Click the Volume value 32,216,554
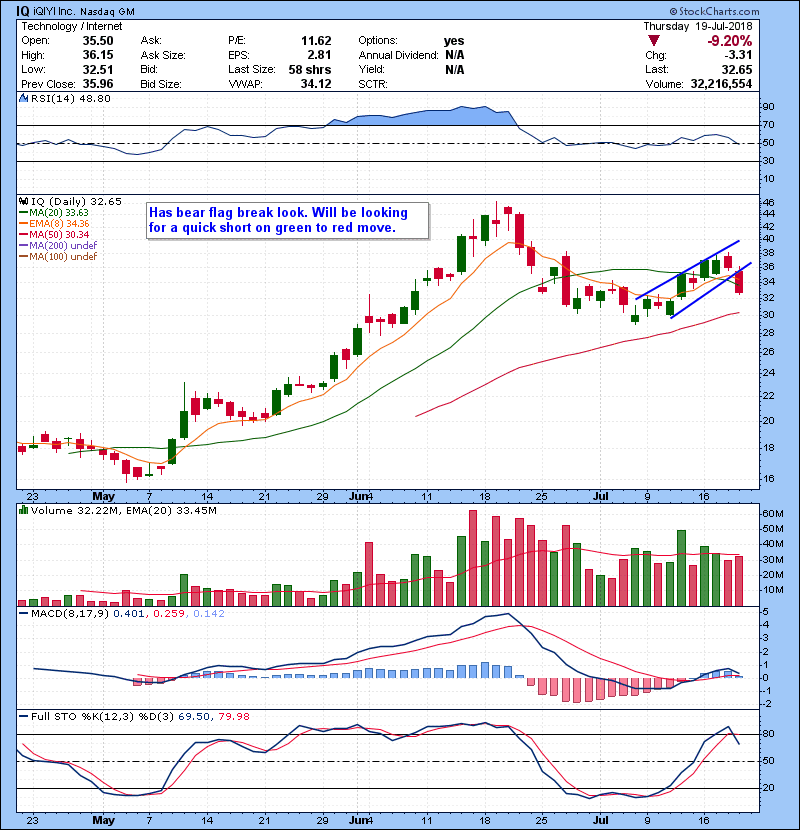800x830 pixels. tap(721, 84)
